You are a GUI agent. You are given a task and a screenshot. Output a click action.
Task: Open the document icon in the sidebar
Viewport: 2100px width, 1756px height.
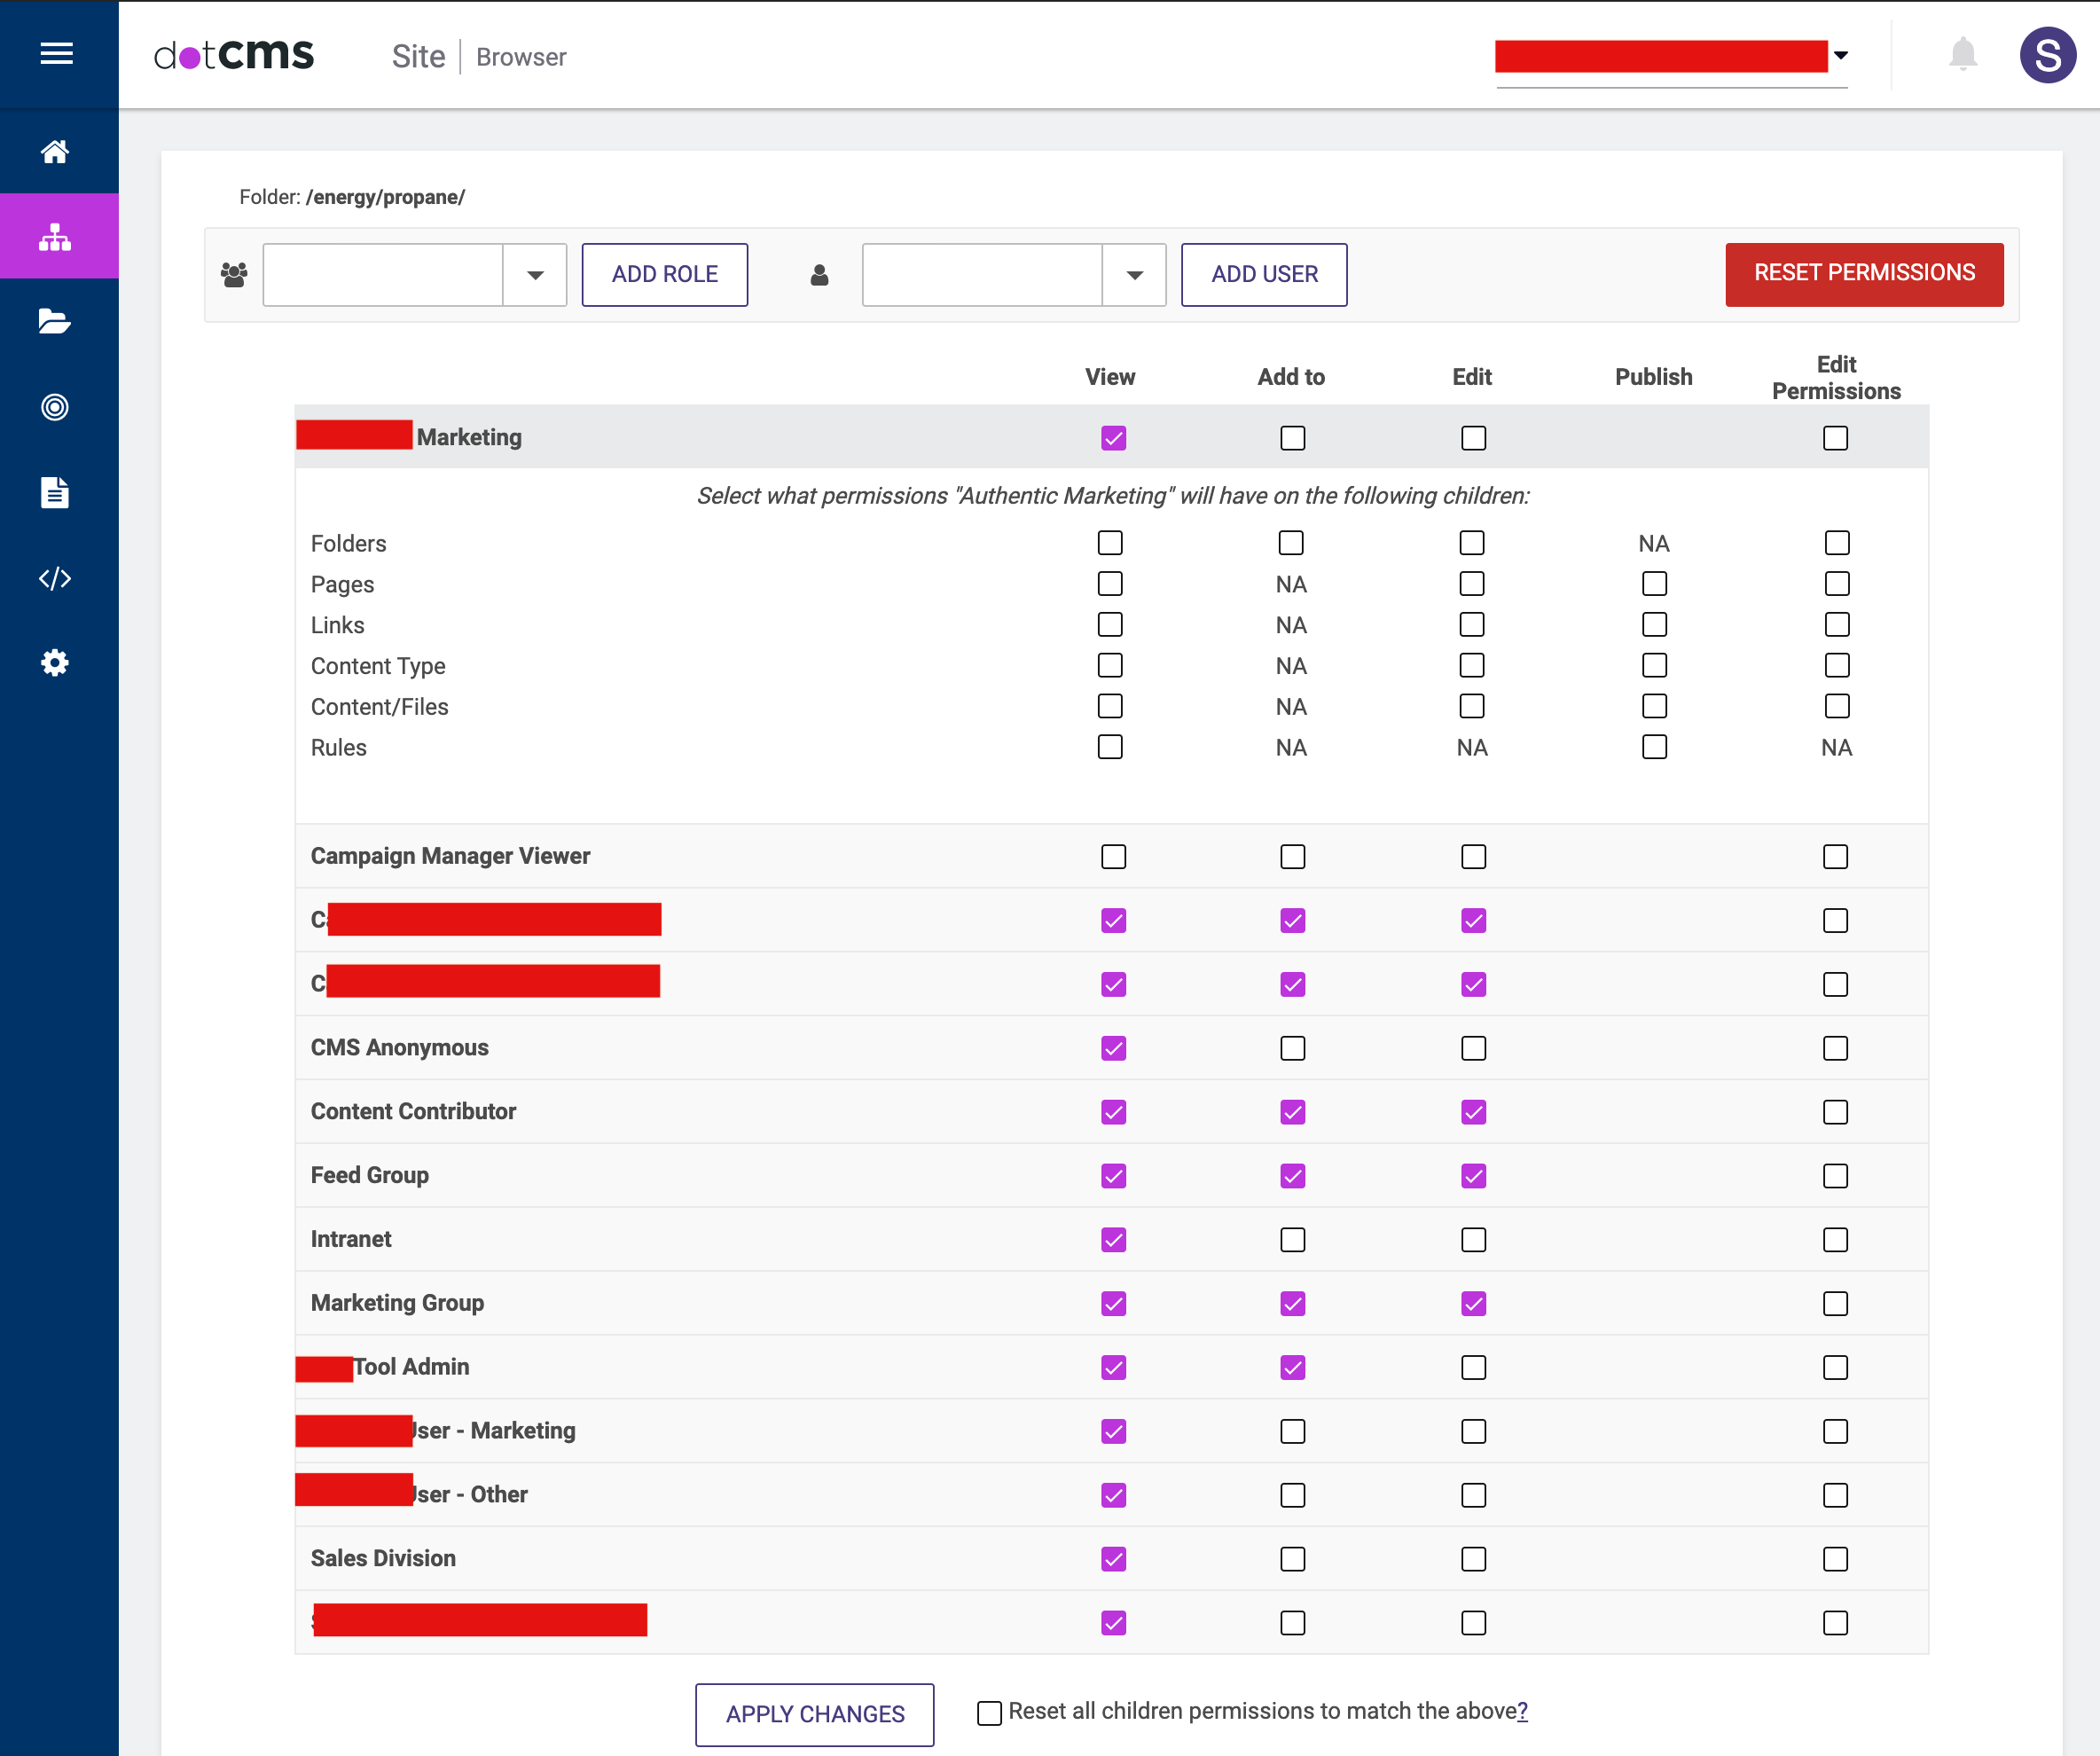point(55,492)
